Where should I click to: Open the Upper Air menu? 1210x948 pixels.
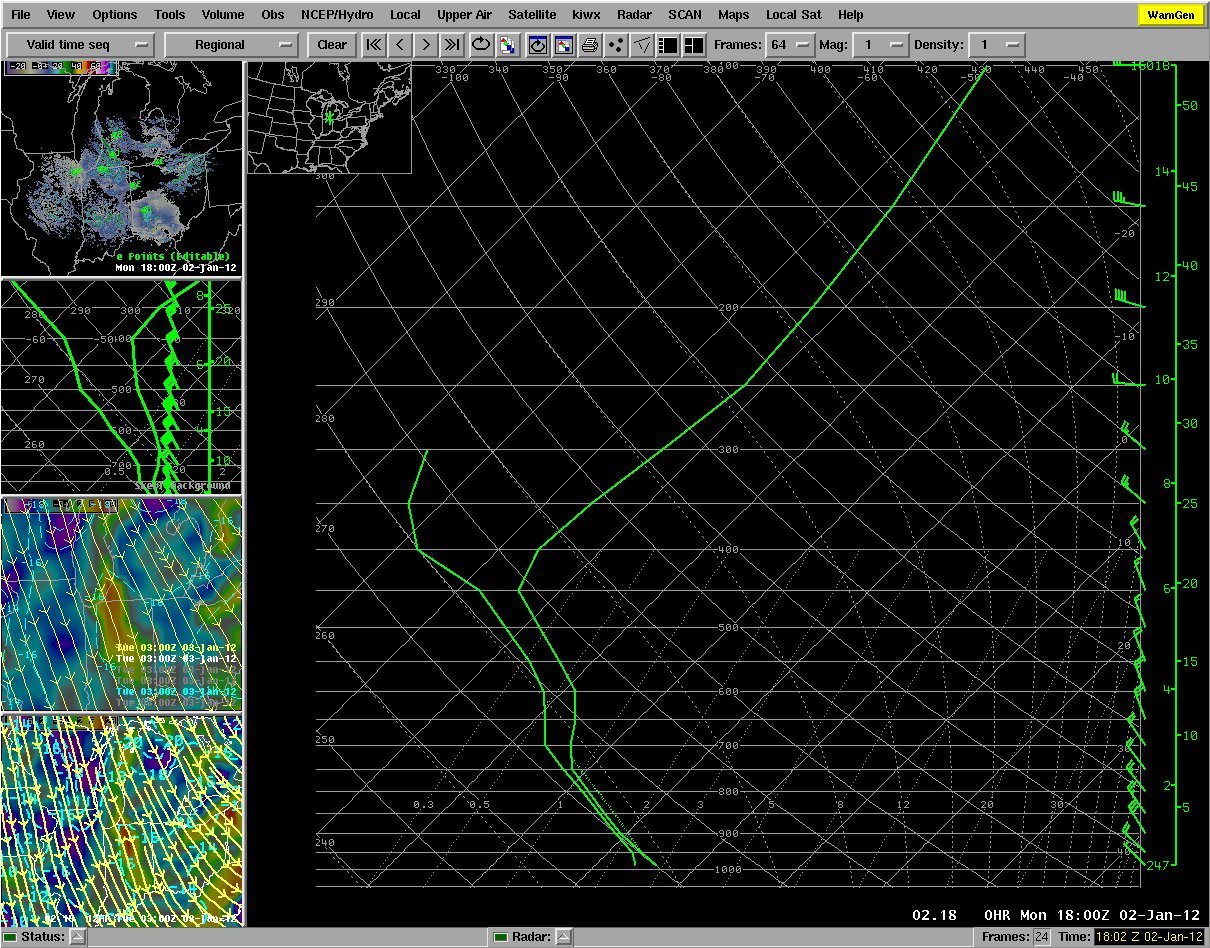pyautogui.click(x=464, y=15)
